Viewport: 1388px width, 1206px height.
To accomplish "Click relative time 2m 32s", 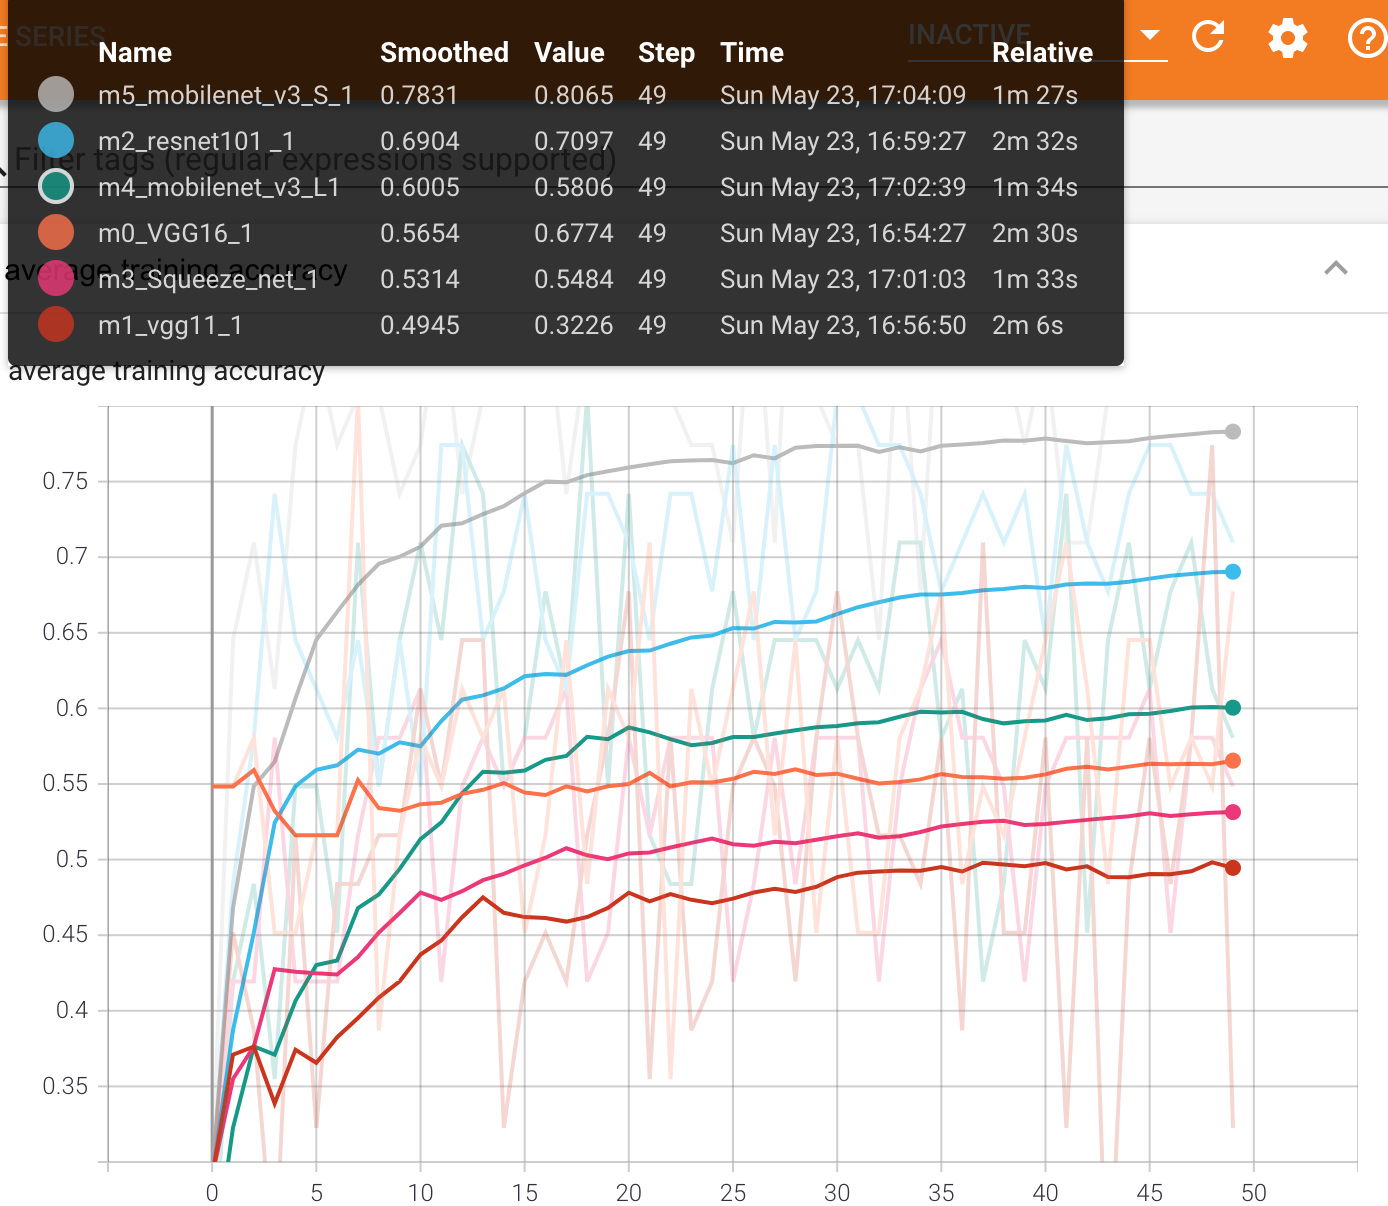I will click(1035, 141).
